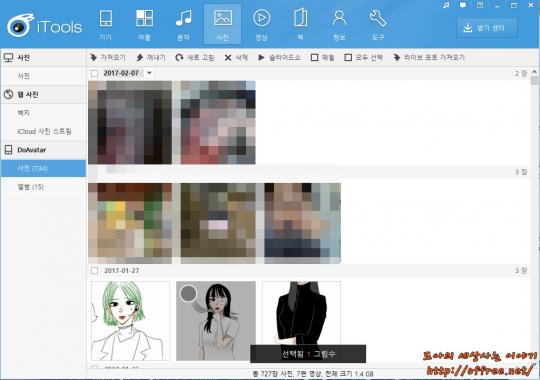
Task: Select the monitor icon beside 사진 sidebar header
Action: pos(8,58)
